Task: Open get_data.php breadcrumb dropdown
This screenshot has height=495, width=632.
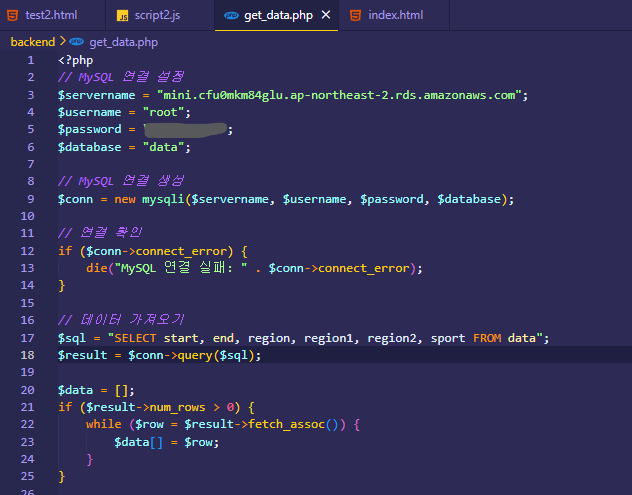Action: [x=123, y=42]
